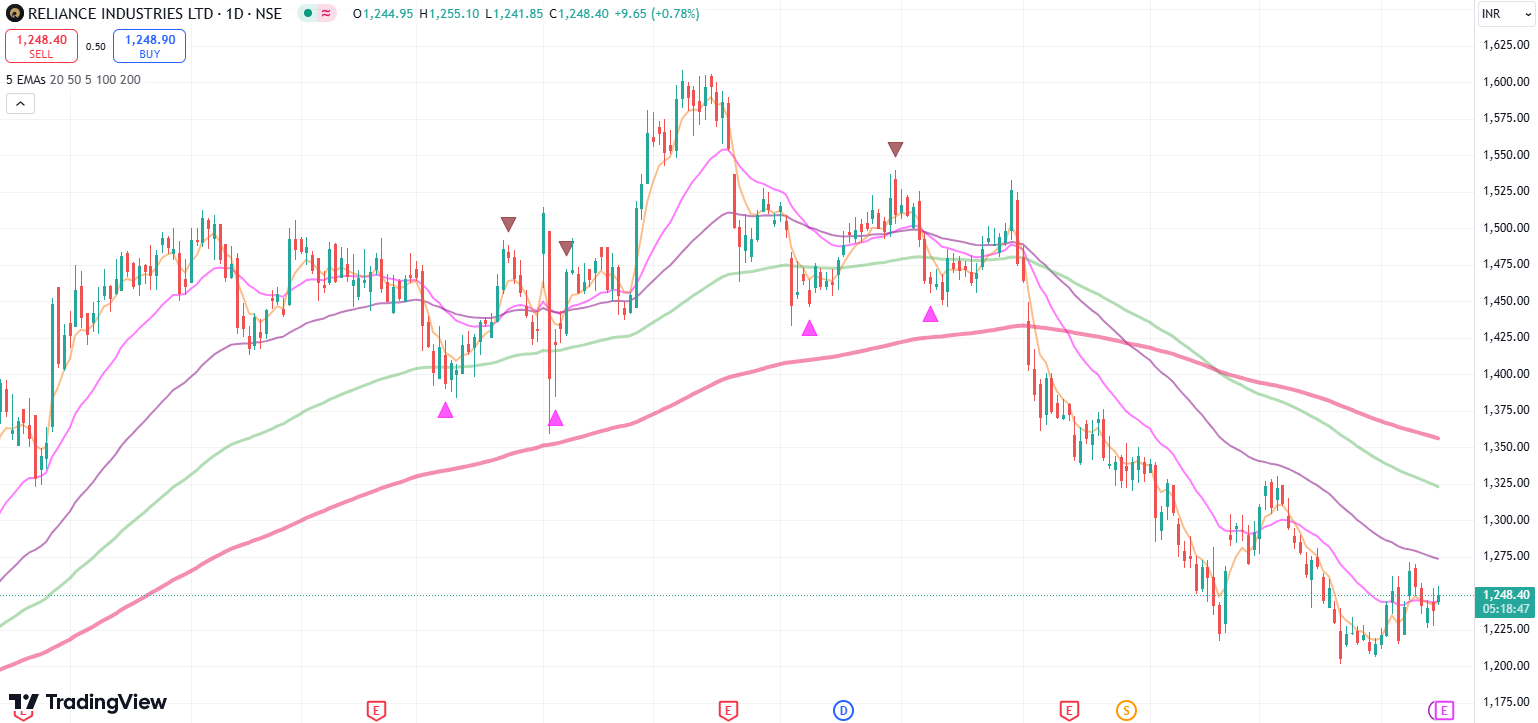
Task: Click price axis label 1,200.00
Action: (1504, 666)
